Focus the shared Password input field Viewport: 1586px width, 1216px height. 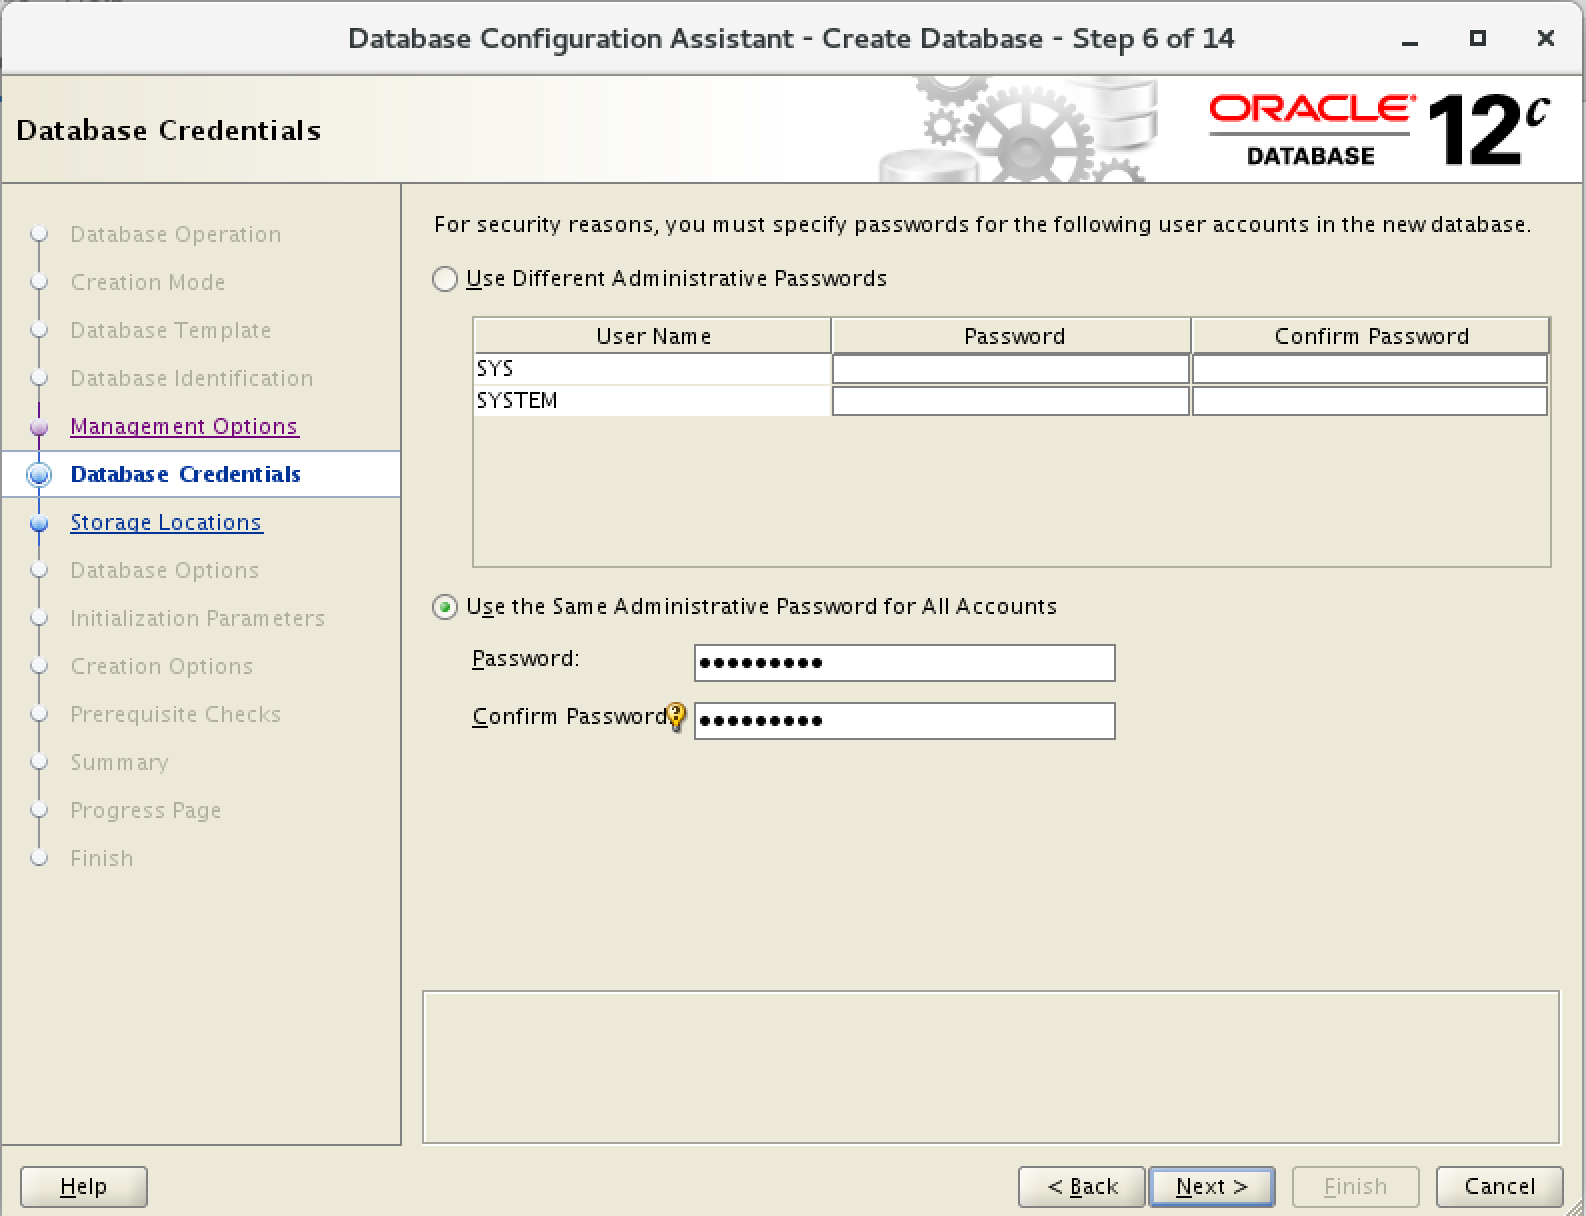point(904,663)
